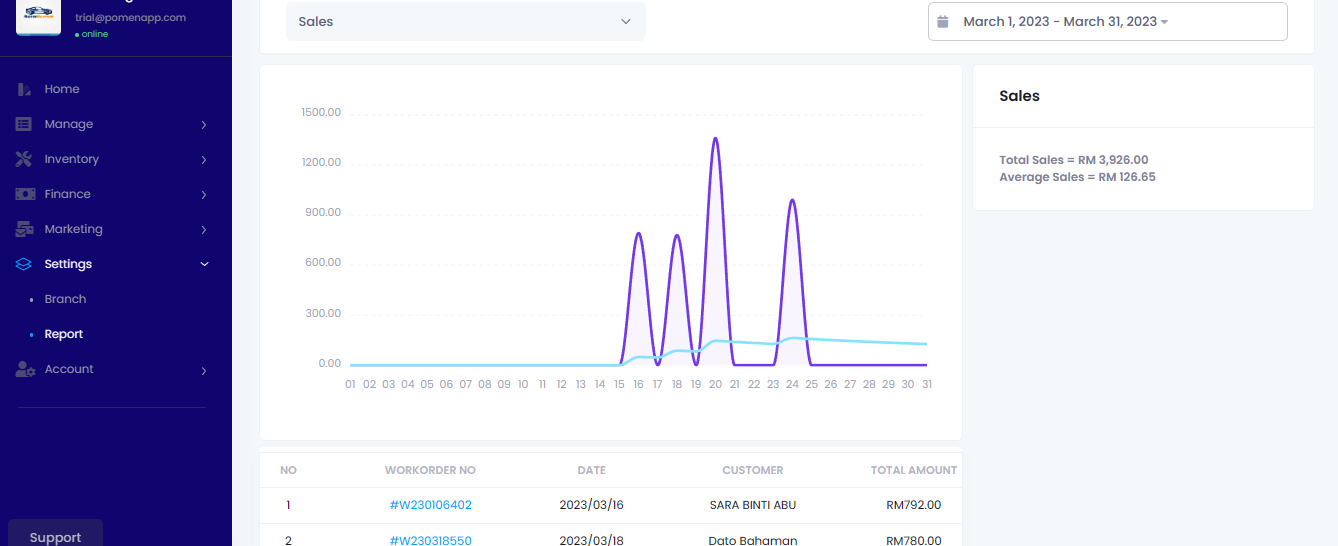Screen dimensions: 1338x546
Task: Click the Marketing icon in sidebar
Action: pos(24,229)
